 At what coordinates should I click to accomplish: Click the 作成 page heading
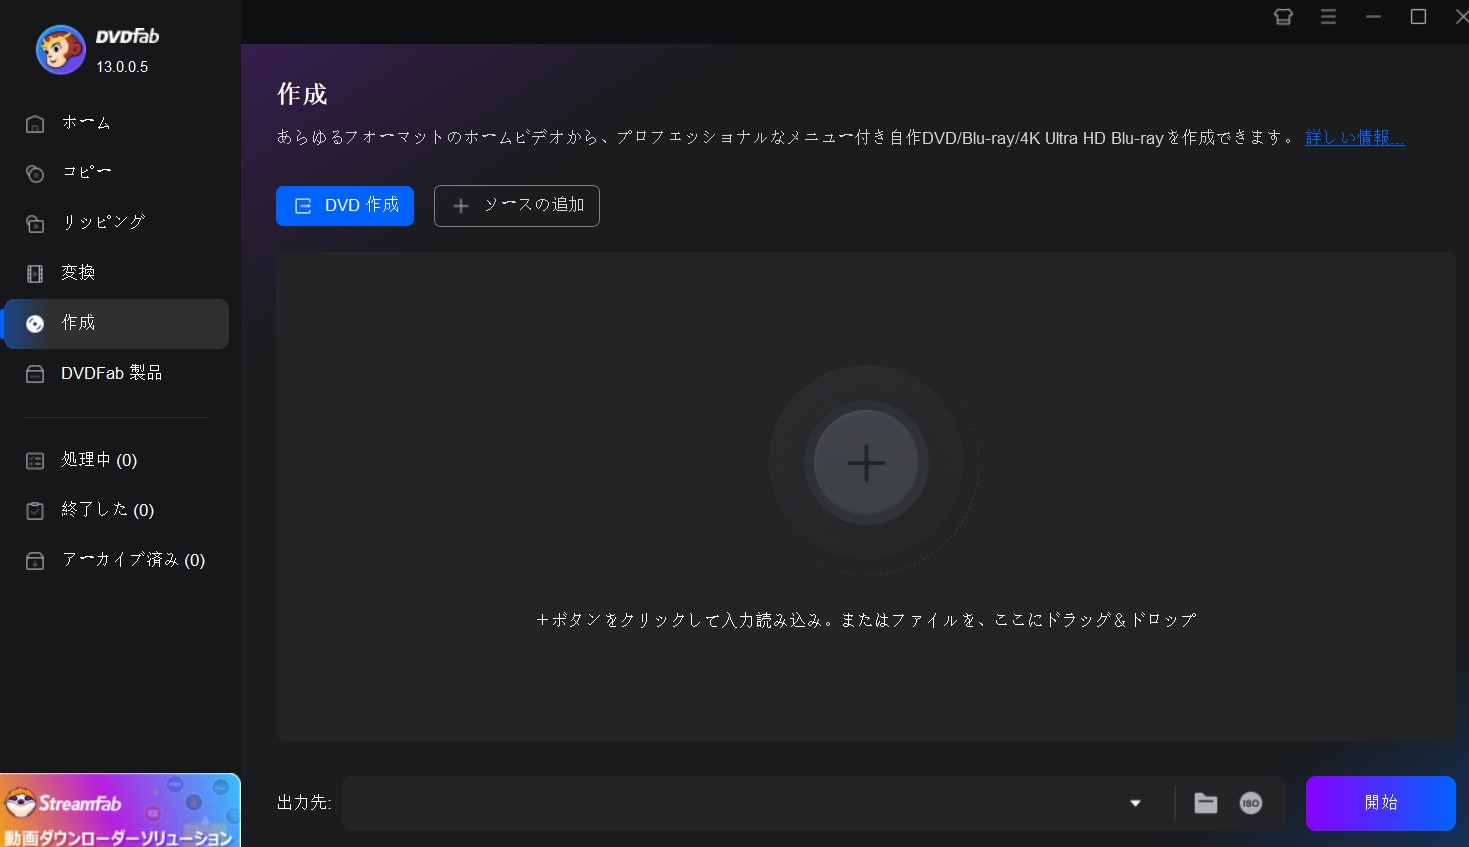(302, 94)
